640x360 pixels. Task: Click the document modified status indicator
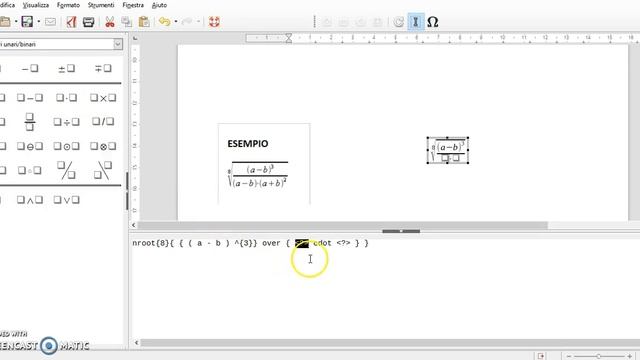tap(541, 356)
